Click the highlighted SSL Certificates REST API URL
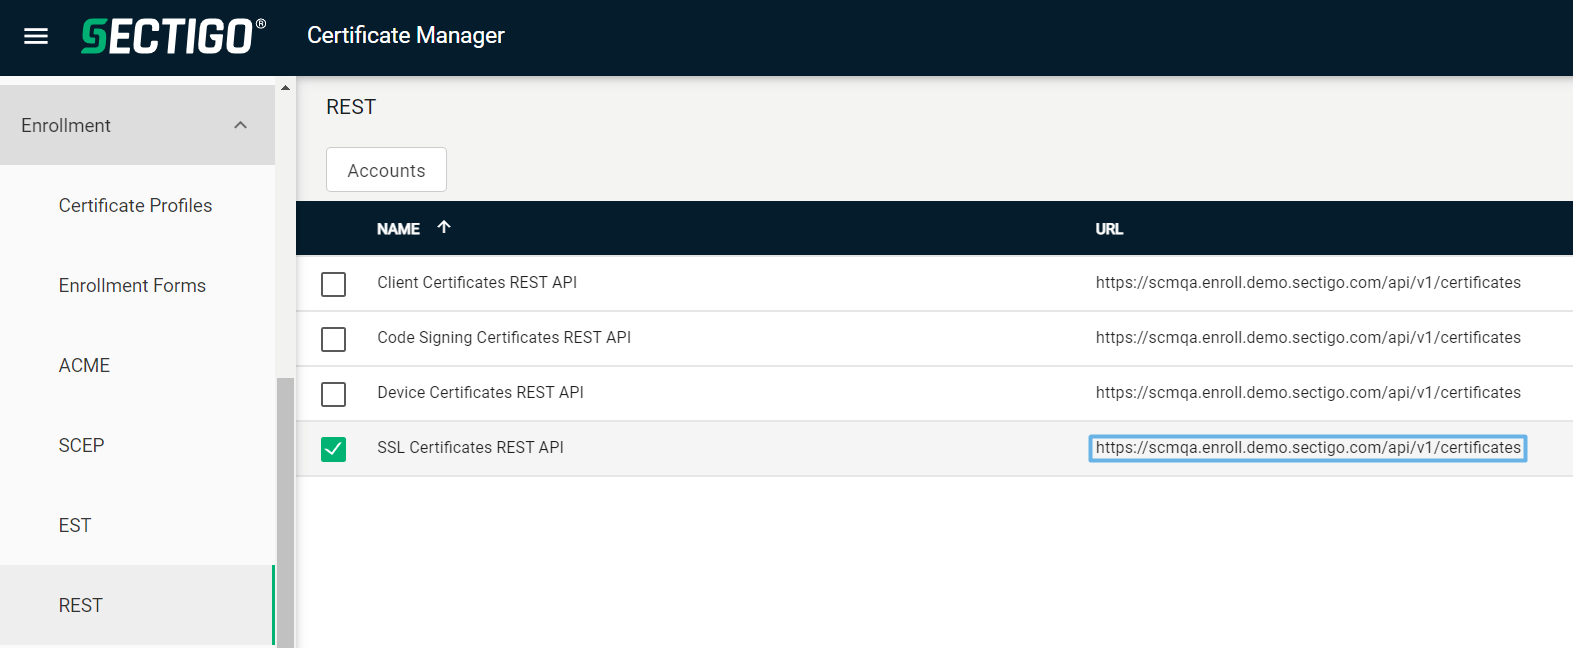 1308,448
